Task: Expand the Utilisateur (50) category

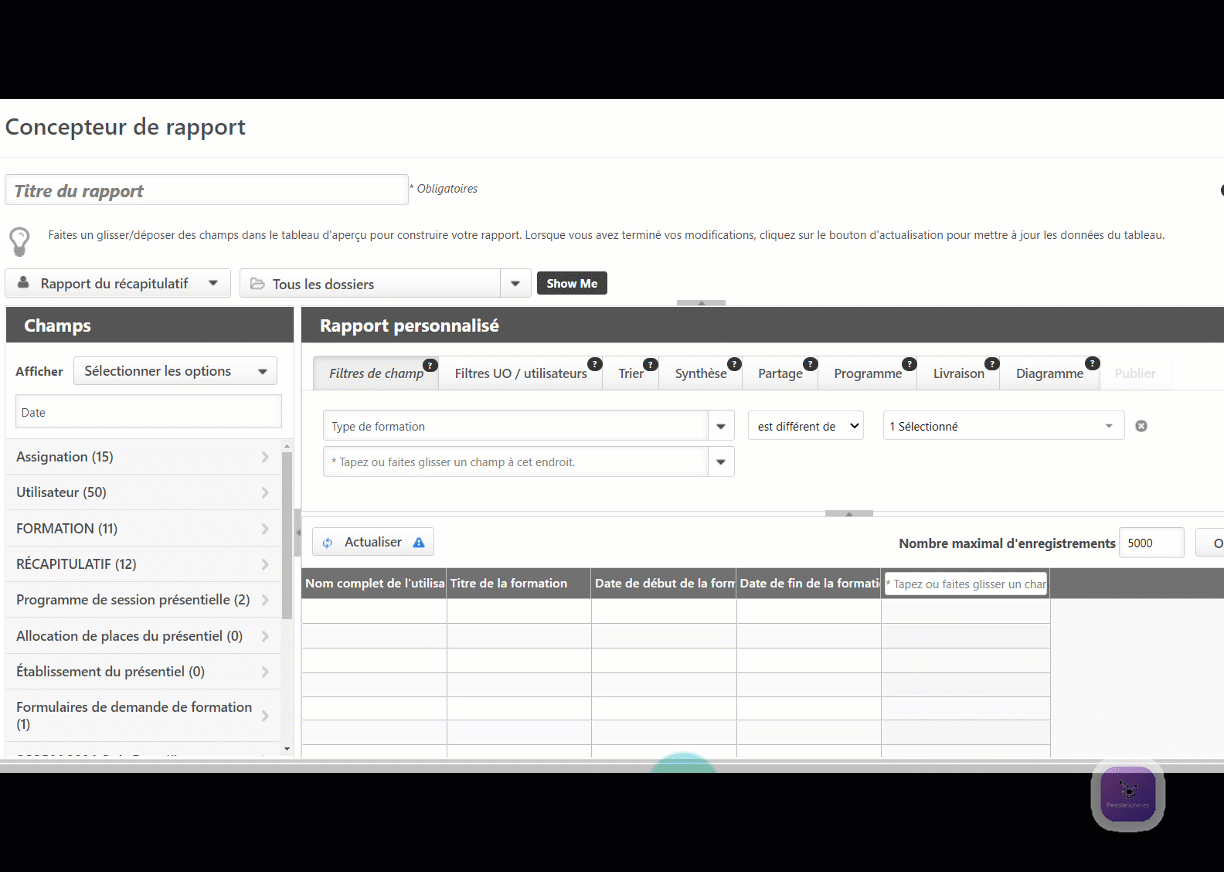Action: [143, 493]
